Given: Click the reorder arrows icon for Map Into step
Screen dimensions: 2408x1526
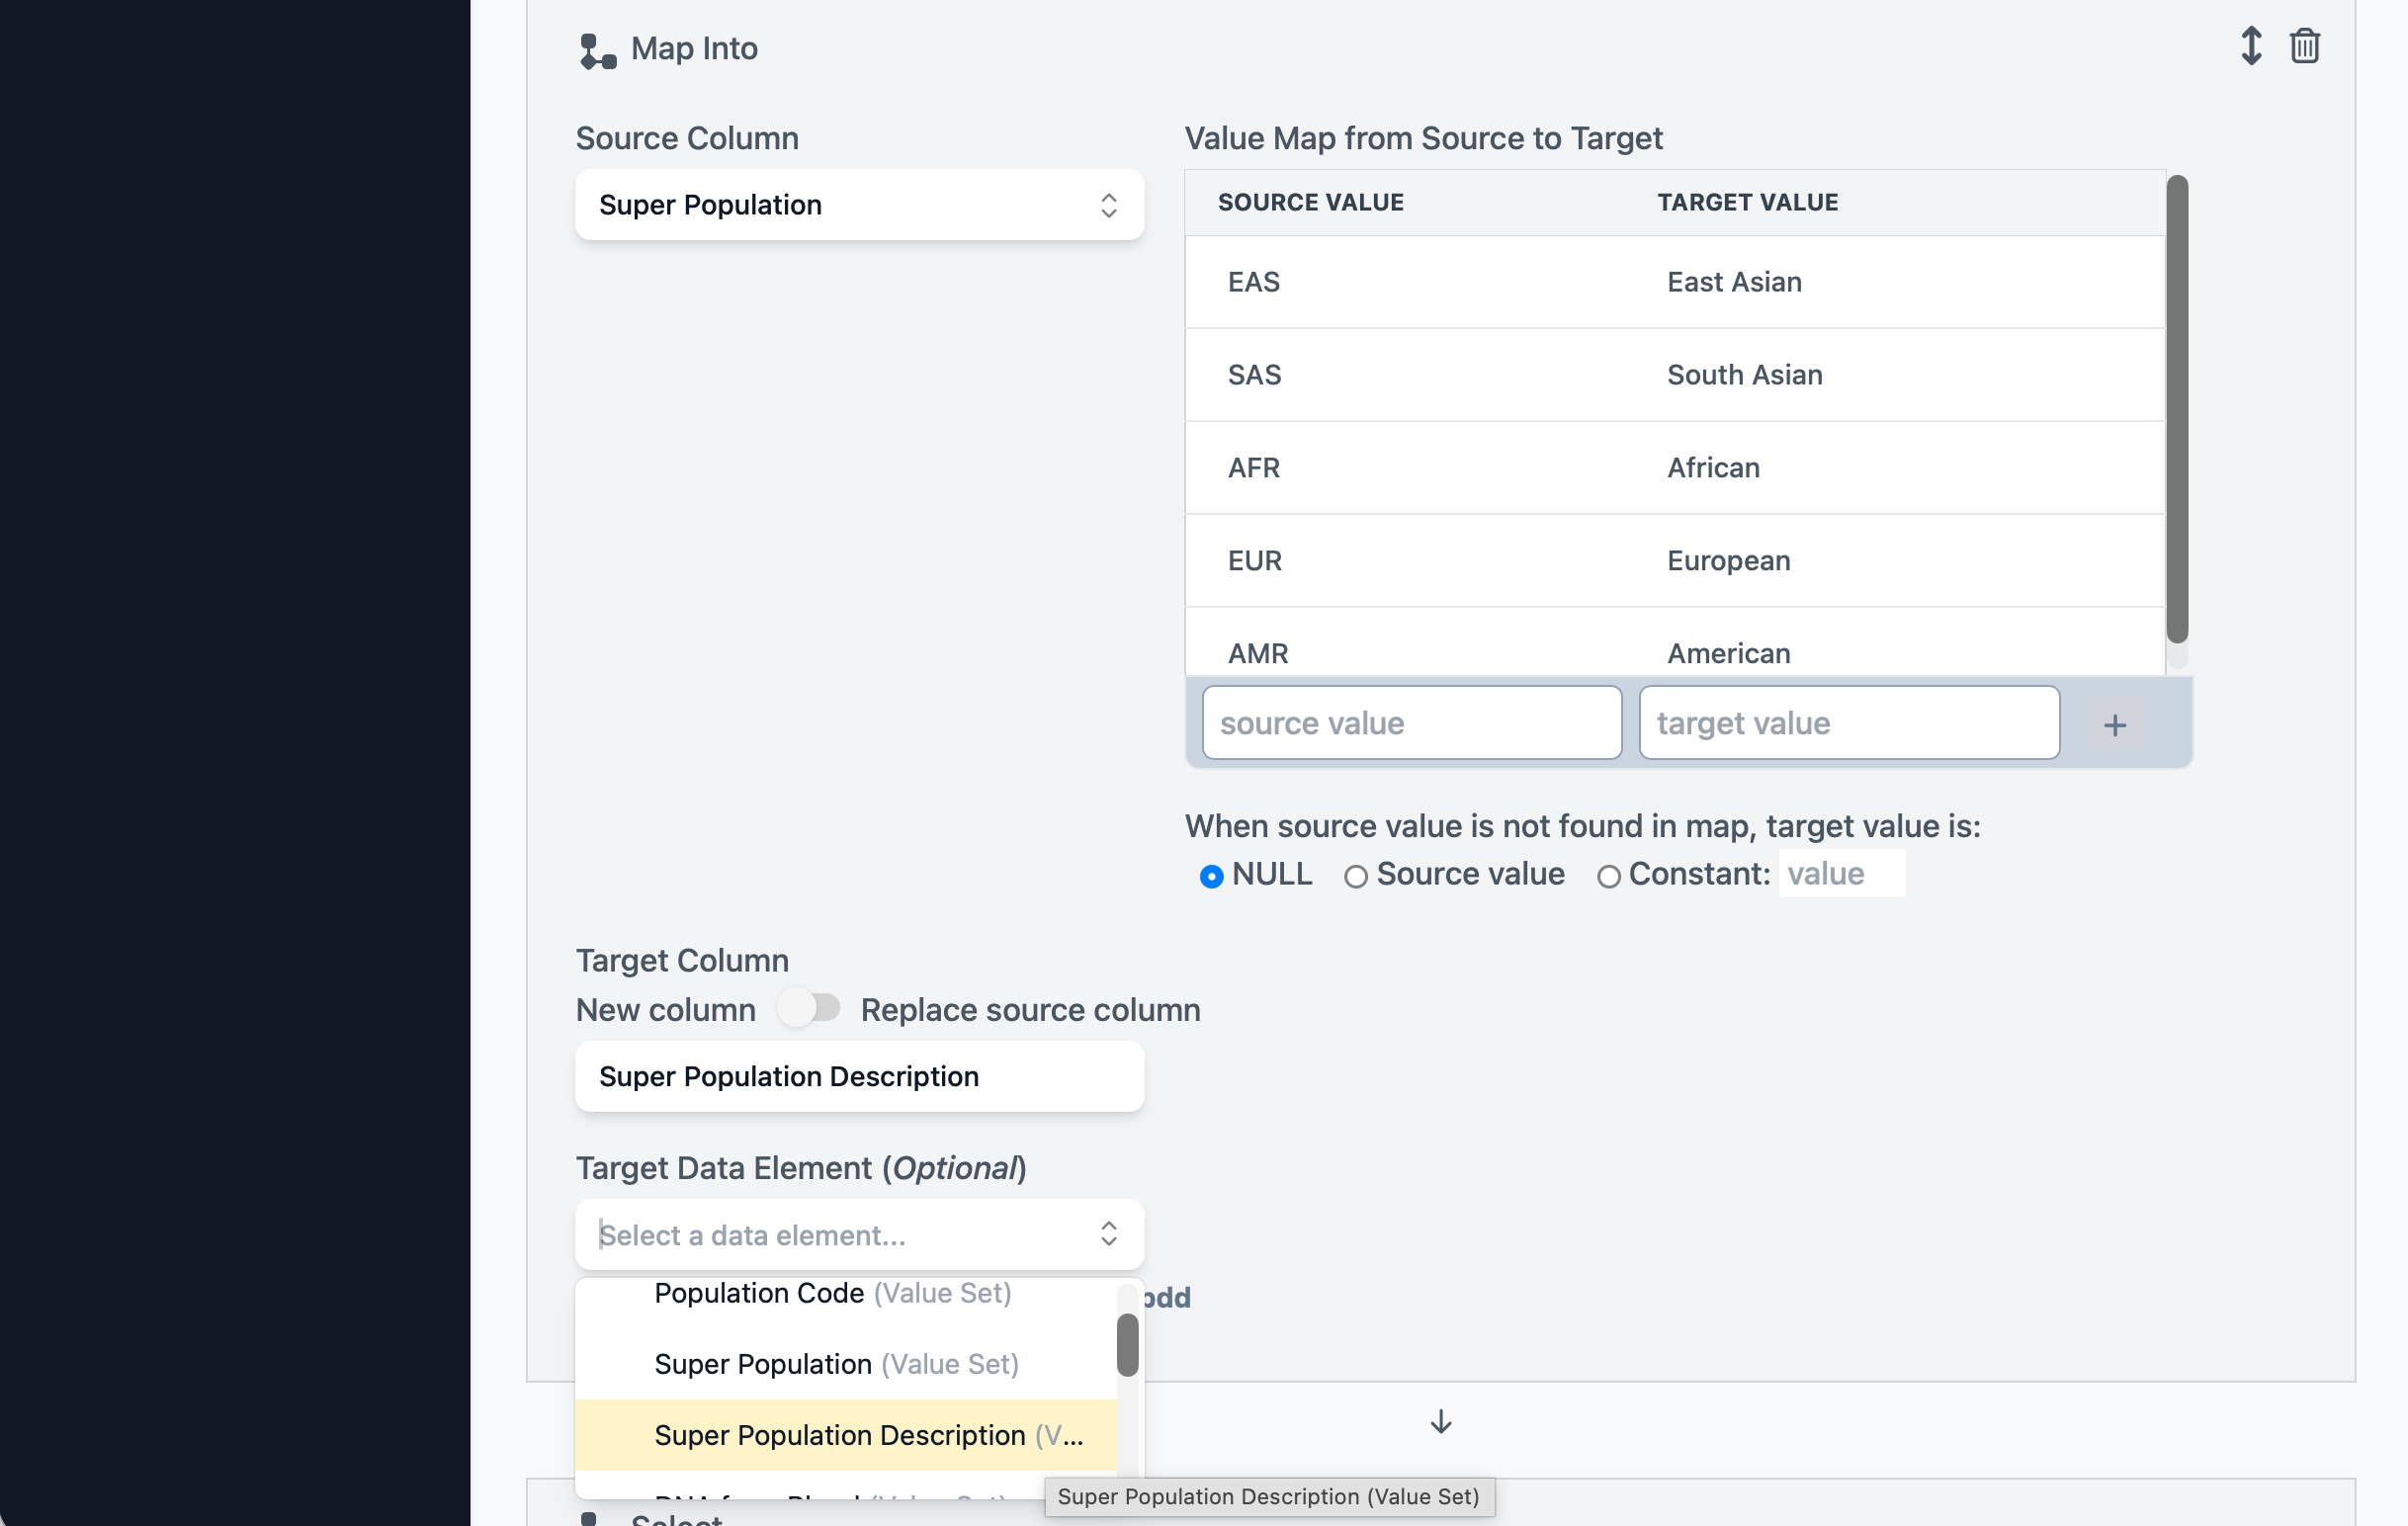Looking at the screenshot, I should point(2251,45).
